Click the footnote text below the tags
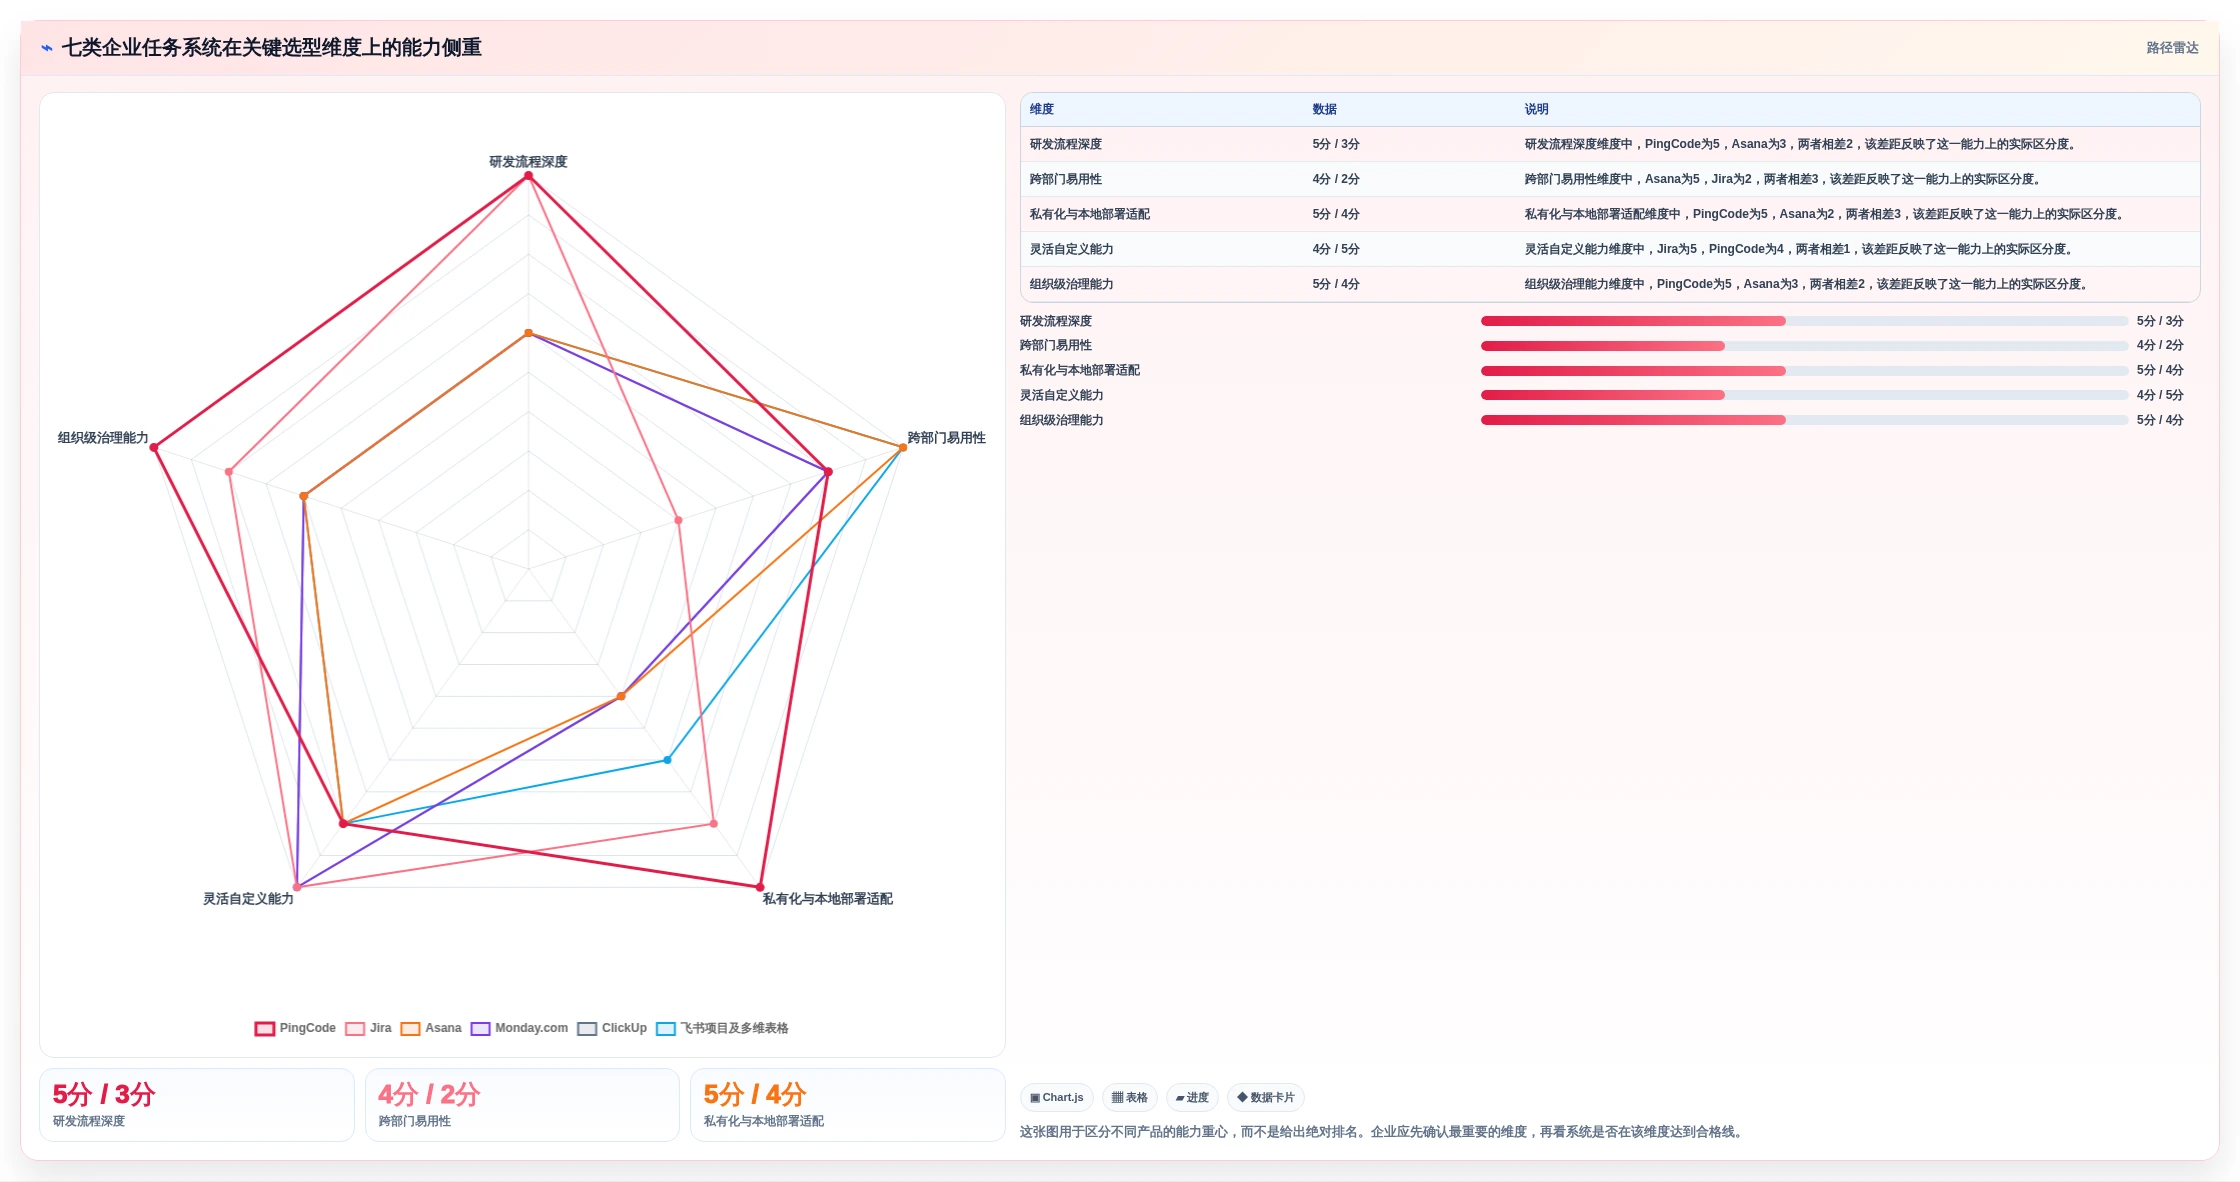The image size is (2240, 1182). coord(1383,1132)
